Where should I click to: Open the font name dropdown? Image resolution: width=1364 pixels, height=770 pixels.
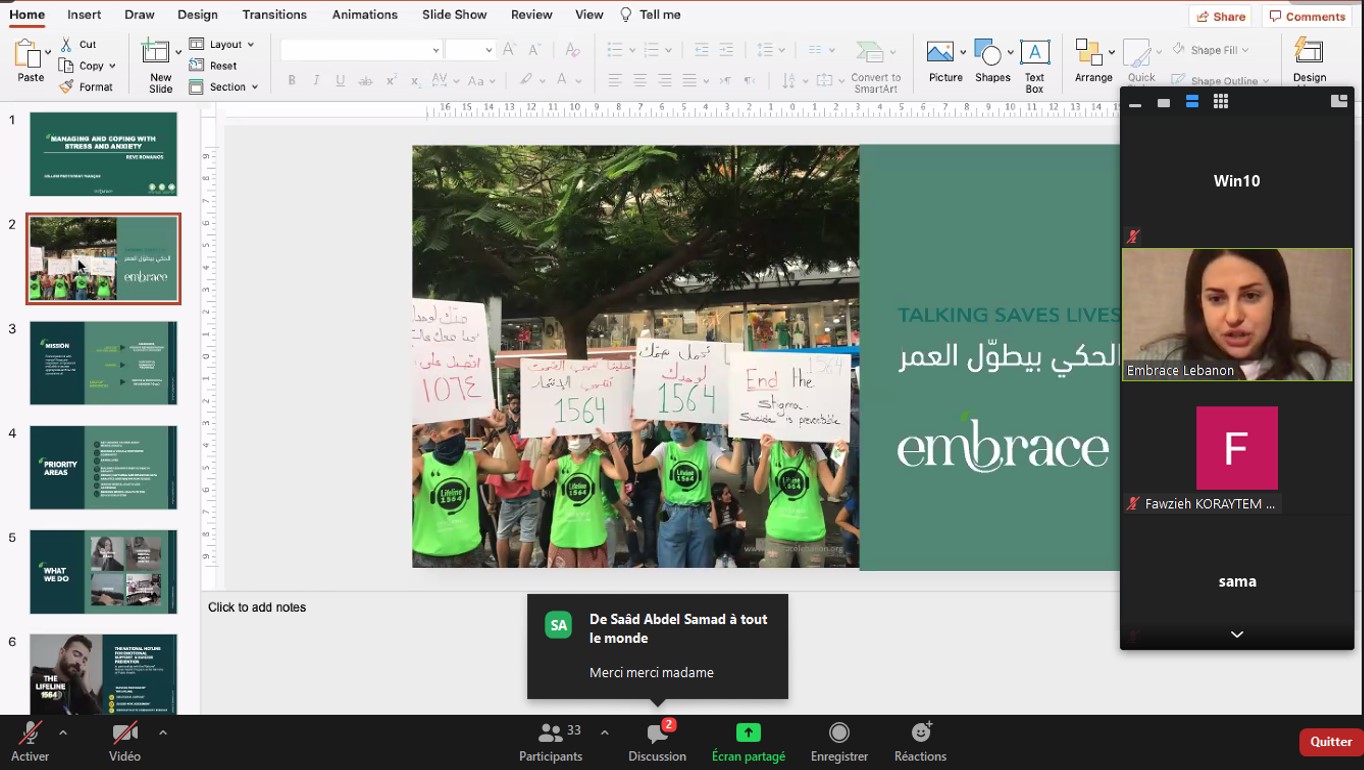coord(436,50)
